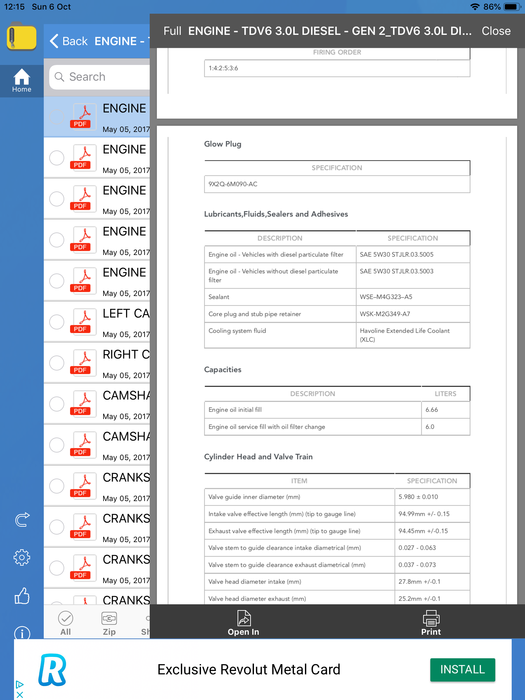
Task: Tap the Search field
Action: [100, 77]
